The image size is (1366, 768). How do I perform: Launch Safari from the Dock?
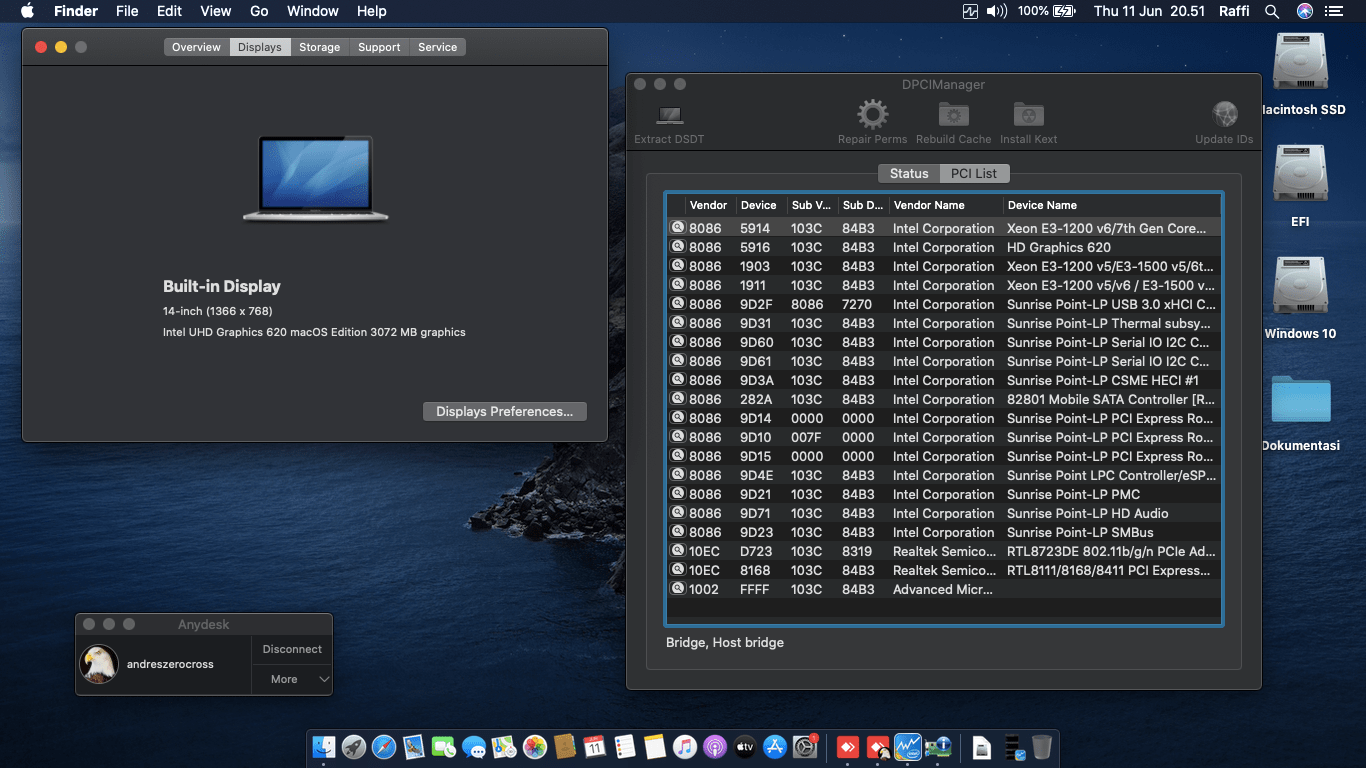[384, 747]
